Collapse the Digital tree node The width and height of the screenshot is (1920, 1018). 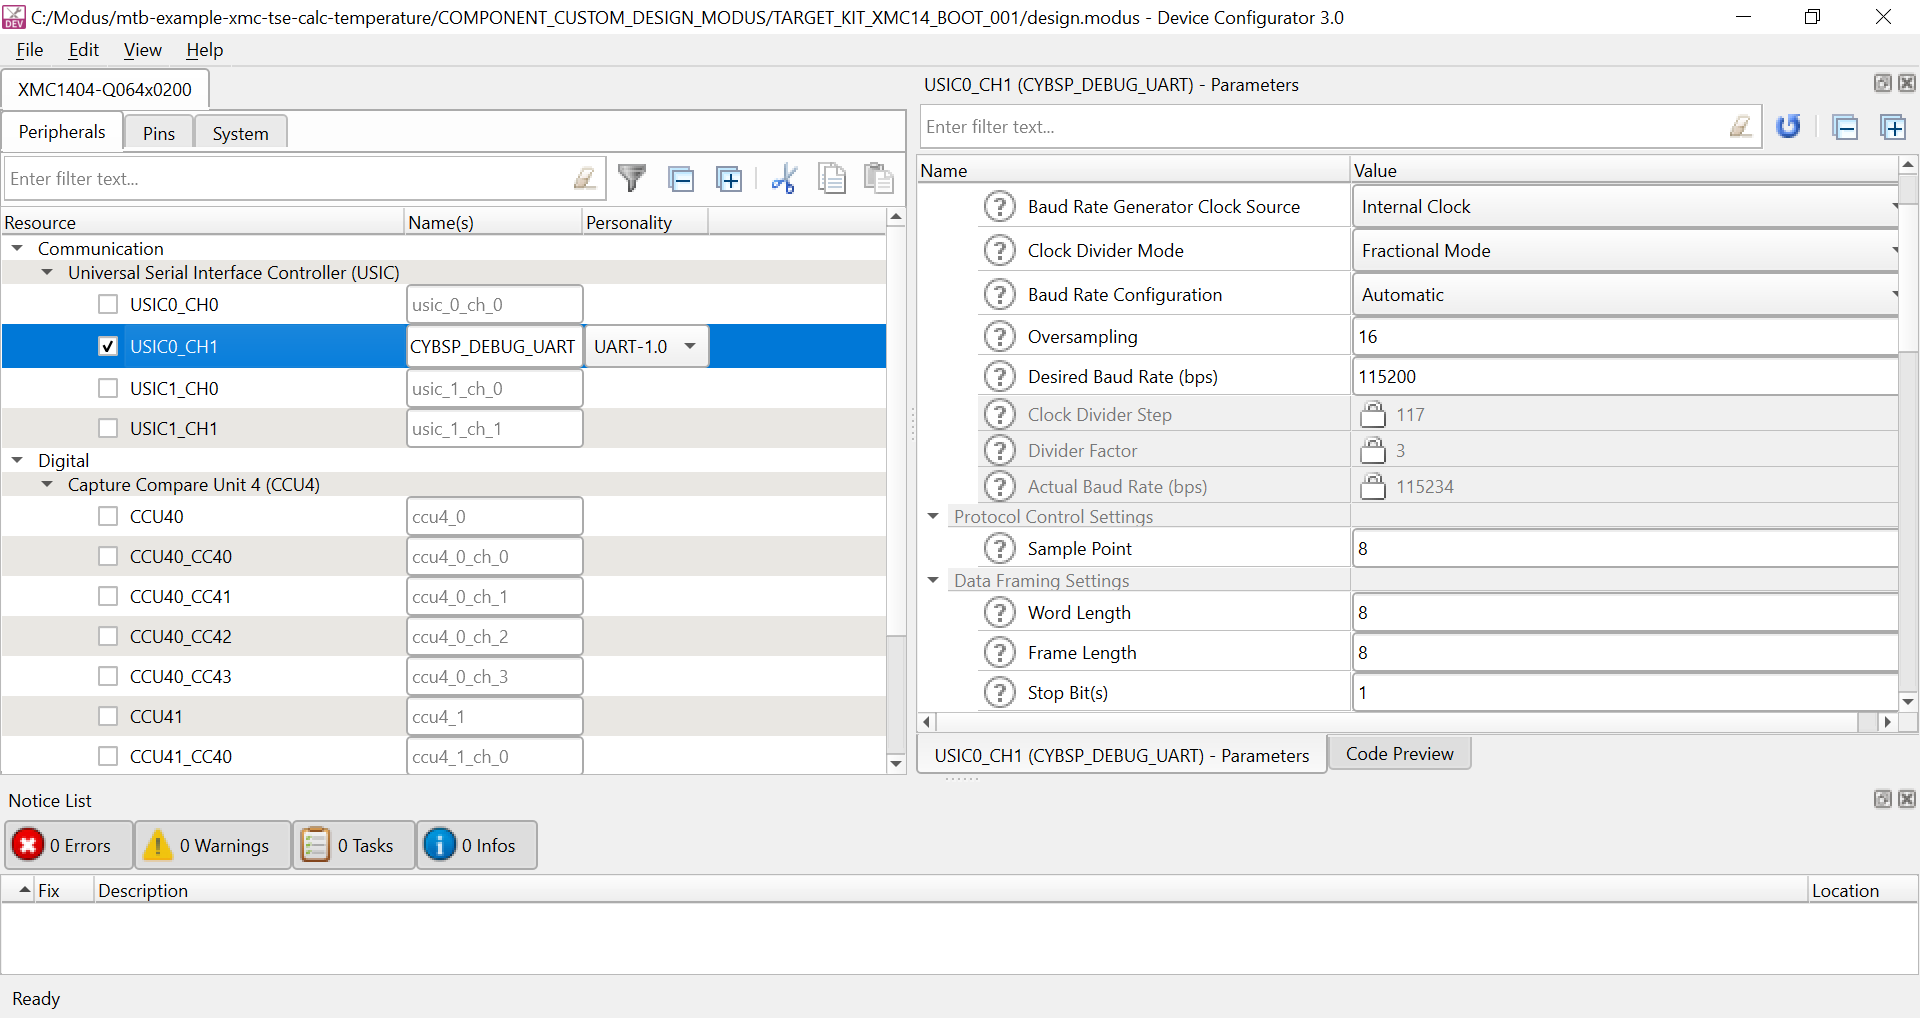point(17,460)
